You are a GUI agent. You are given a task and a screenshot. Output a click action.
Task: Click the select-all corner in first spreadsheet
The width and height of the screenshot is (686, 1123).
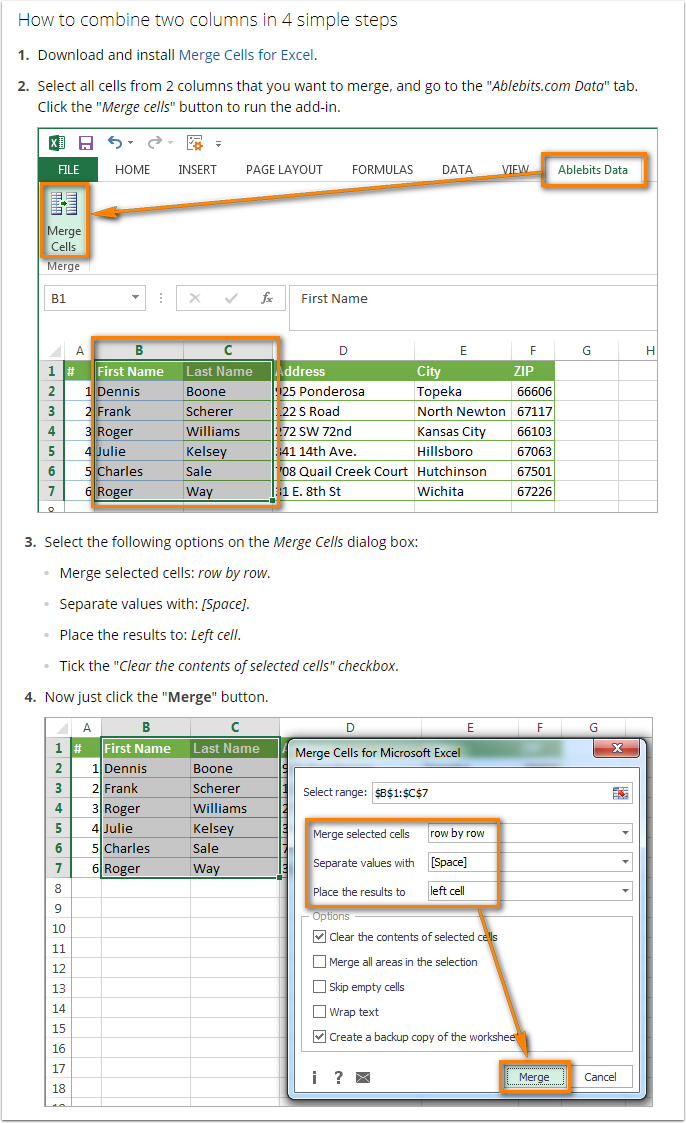(54, 351)
